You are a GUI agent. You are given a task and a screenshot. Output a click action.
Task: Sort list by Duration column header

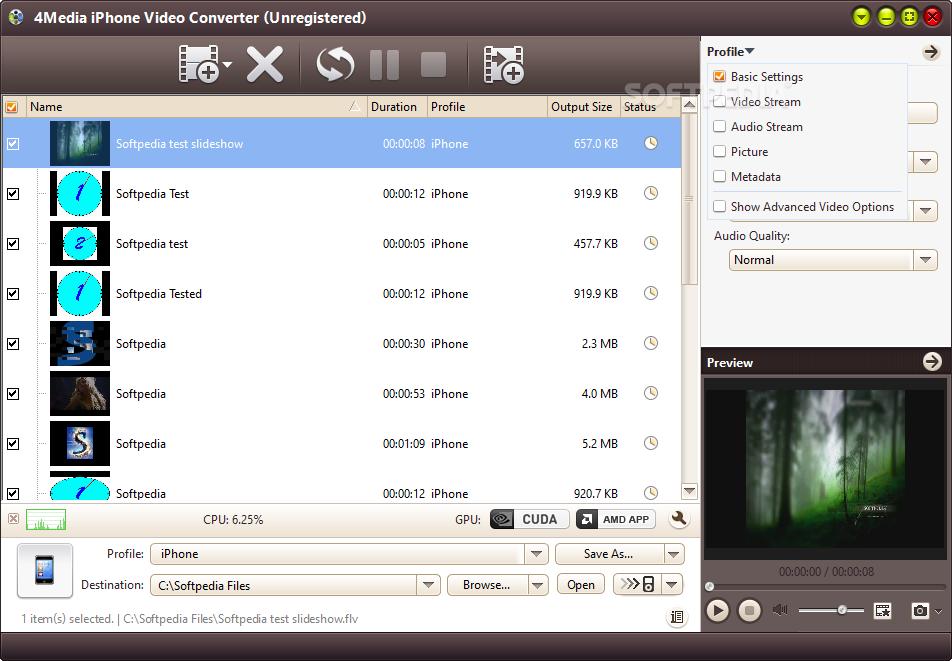(397, 107)
